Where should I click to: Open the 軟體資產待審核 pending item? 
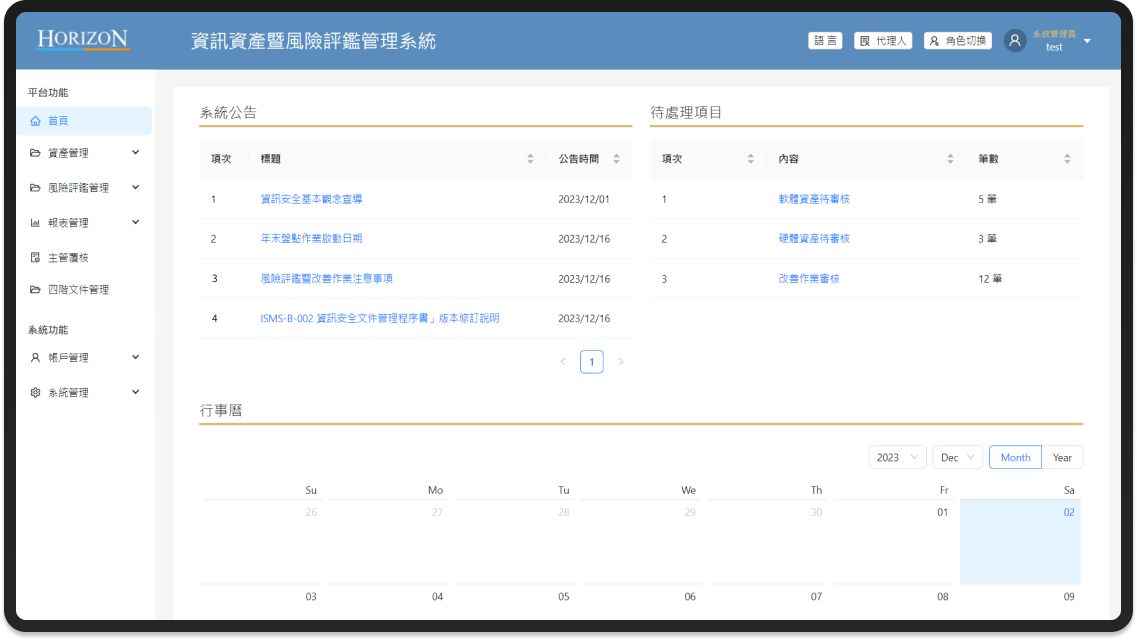(814, 199)
